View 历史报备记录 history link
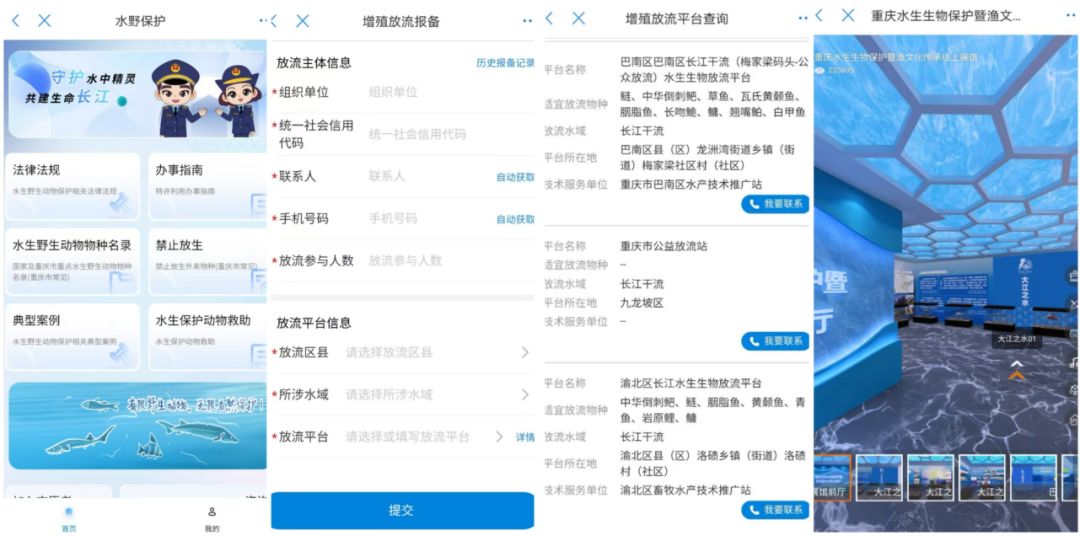 click(505, 63)
